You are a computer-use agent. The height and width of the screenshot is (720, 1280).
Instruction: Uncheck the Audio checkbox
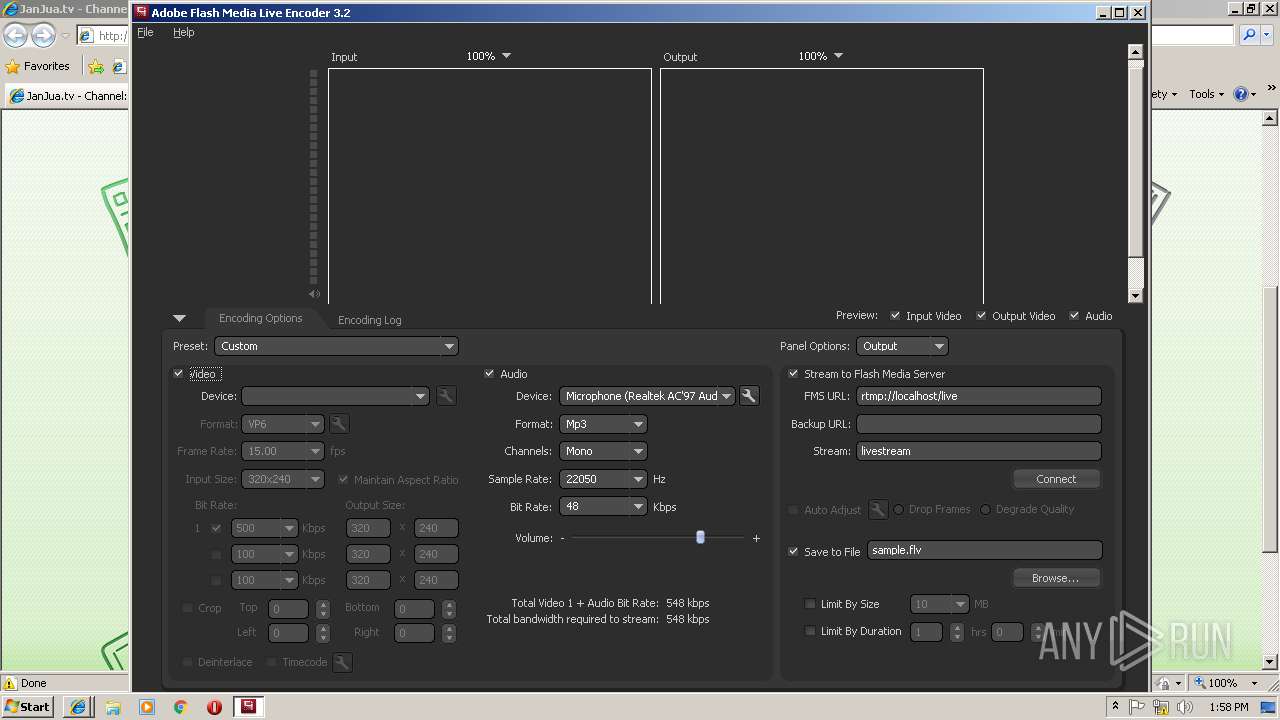click(489, 374)
